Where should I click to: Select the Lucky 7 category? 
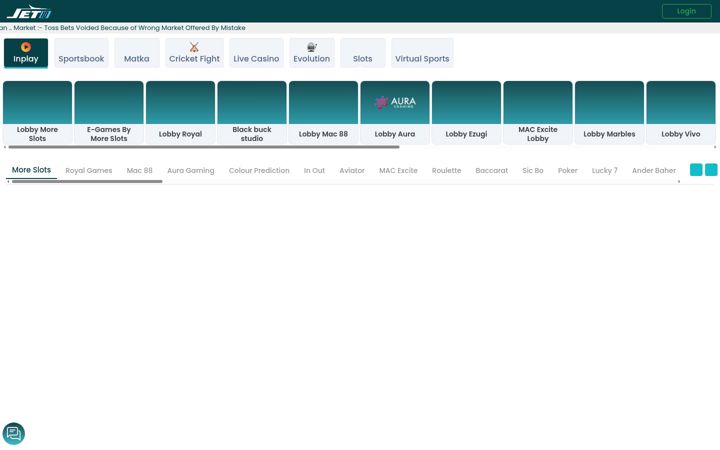click(x=605, y=170)
